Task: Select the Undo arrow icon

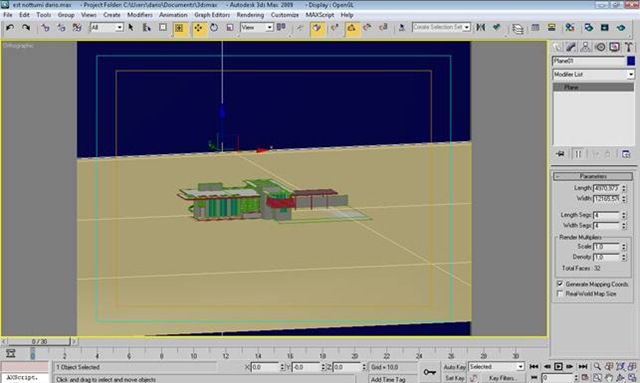Action: pyautogui.click(x=10, y=27)
